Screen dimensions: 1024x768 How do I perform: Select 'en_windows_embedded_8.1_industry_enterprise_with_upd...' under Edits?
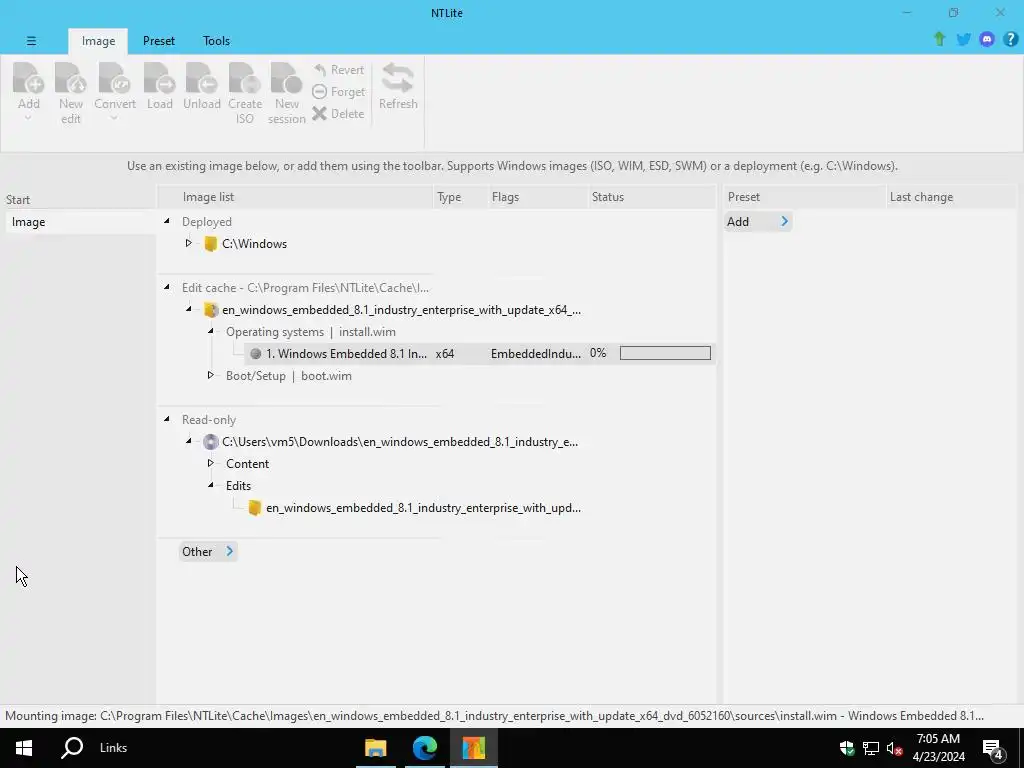(423, 508)
